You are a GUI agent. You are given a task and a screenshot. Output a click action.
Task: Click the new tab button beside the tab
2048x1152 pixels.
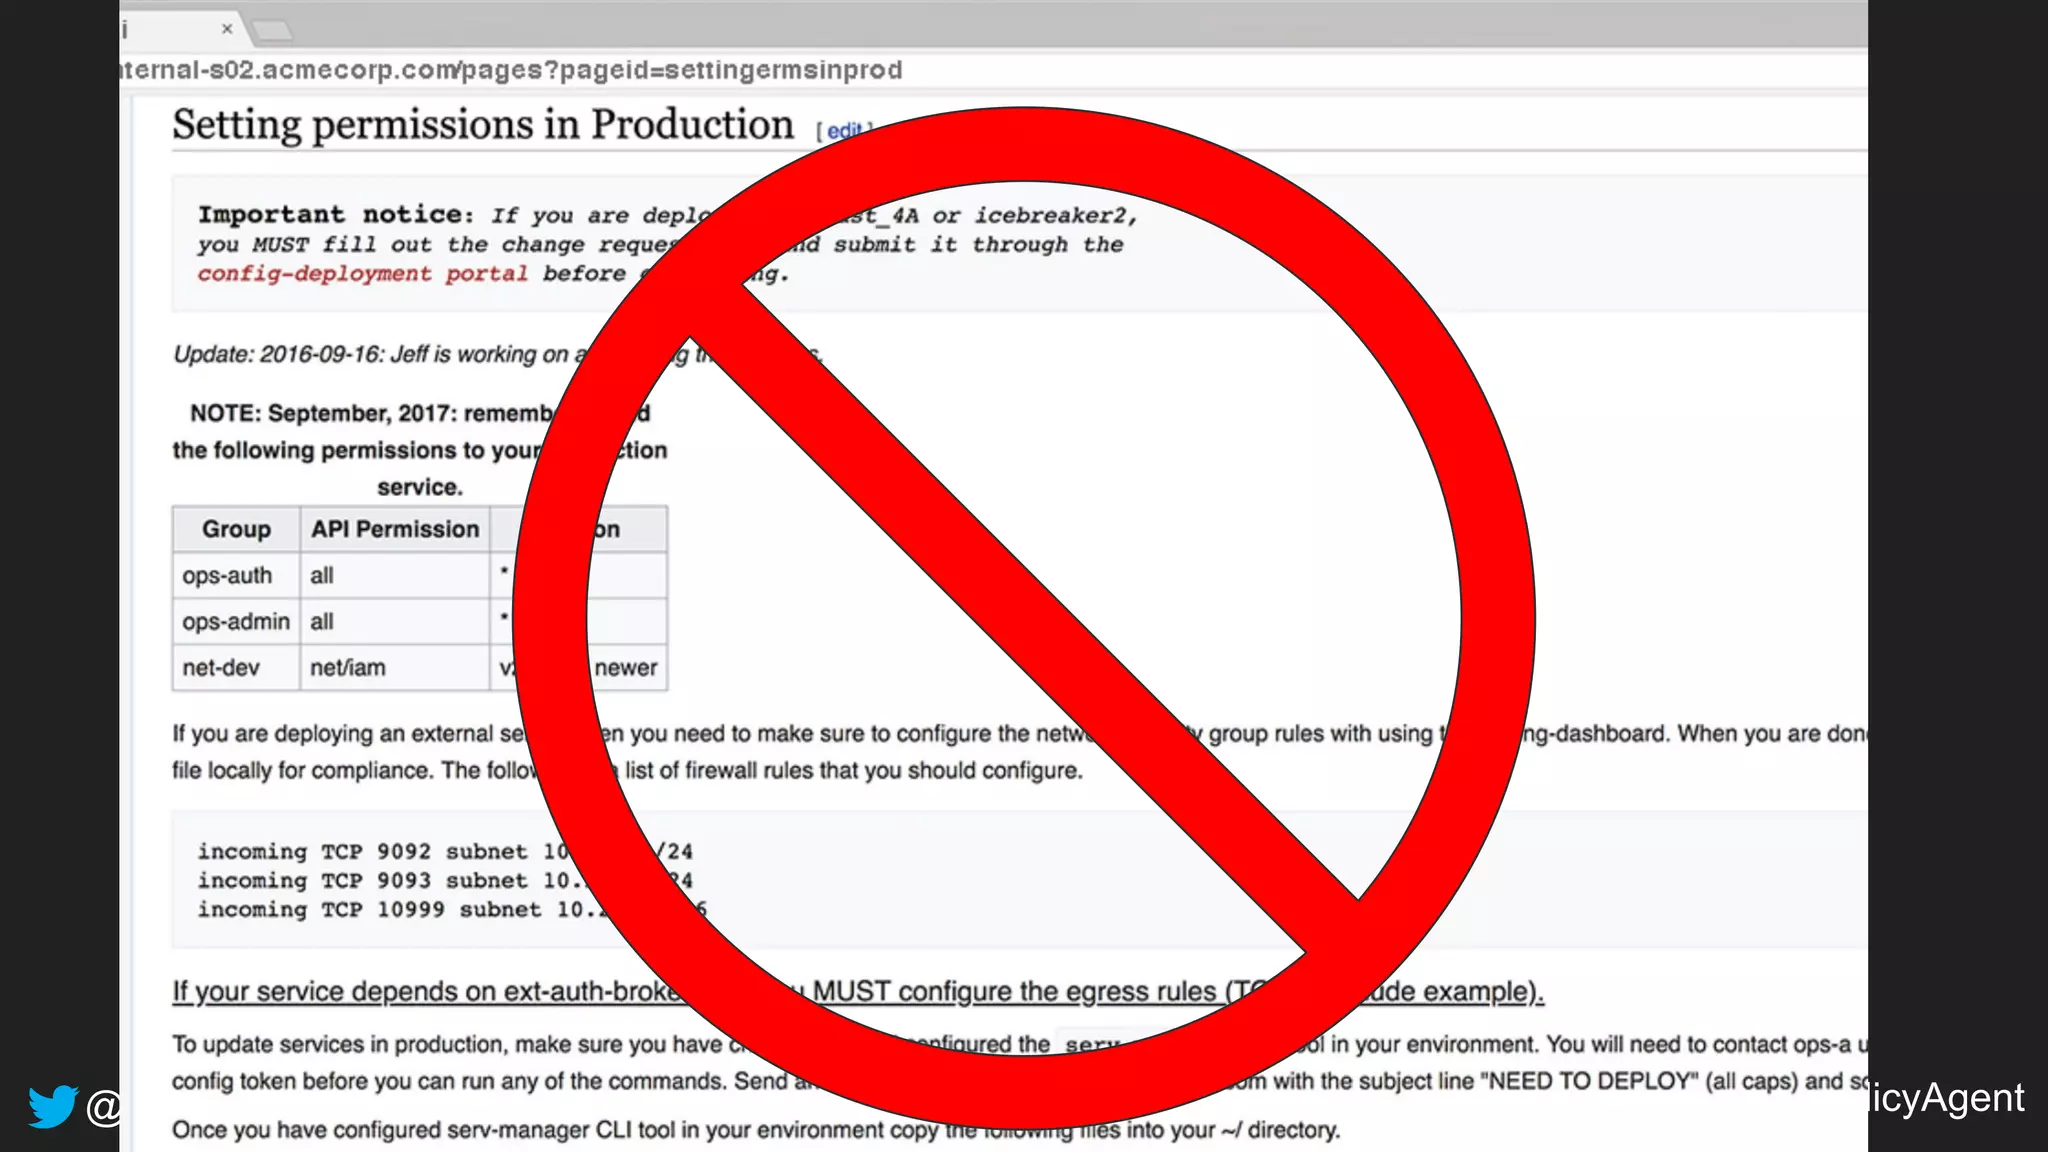[272, 31]
